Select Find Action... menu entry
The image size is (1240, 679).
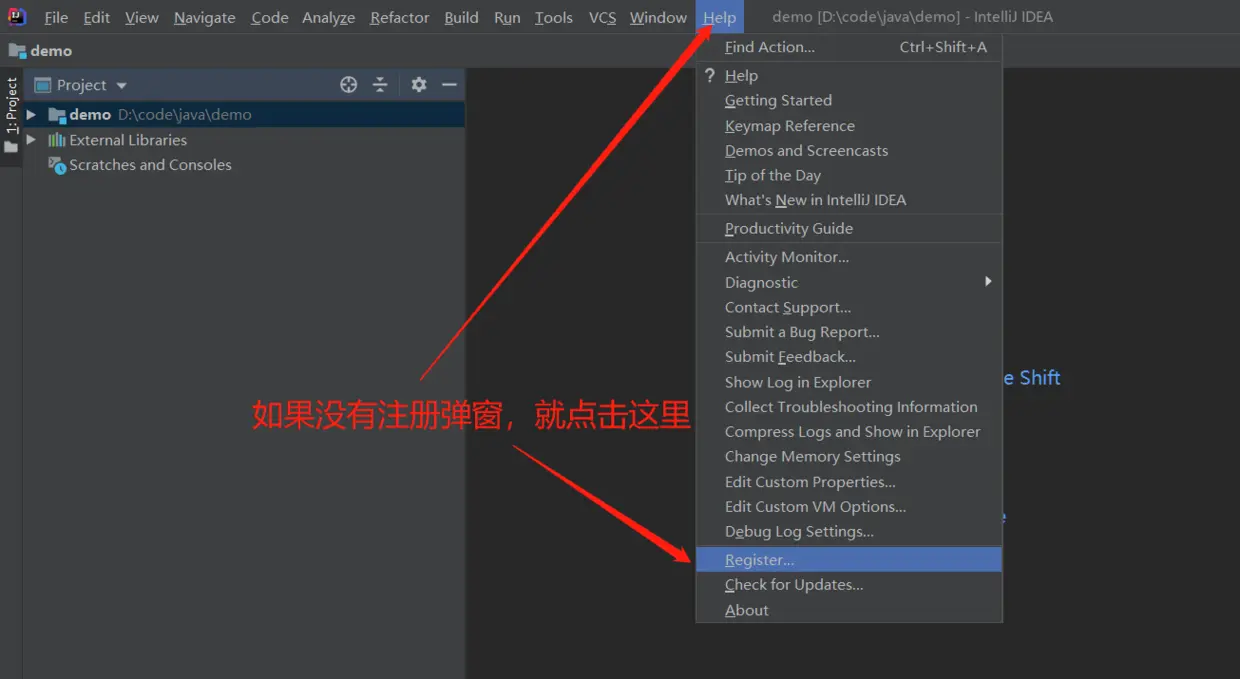point(849,47)
